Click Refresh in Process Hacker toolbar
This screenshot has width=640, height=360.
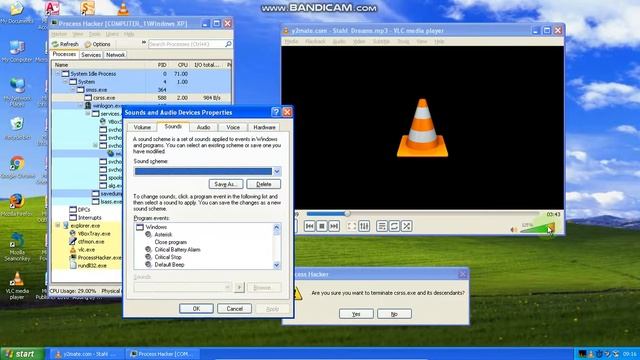coord(65,44)
